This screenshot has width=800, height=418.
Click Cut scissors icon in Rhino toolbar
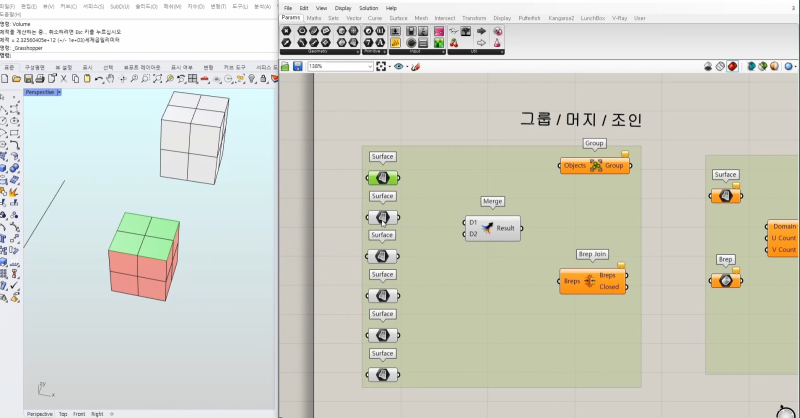64,79
